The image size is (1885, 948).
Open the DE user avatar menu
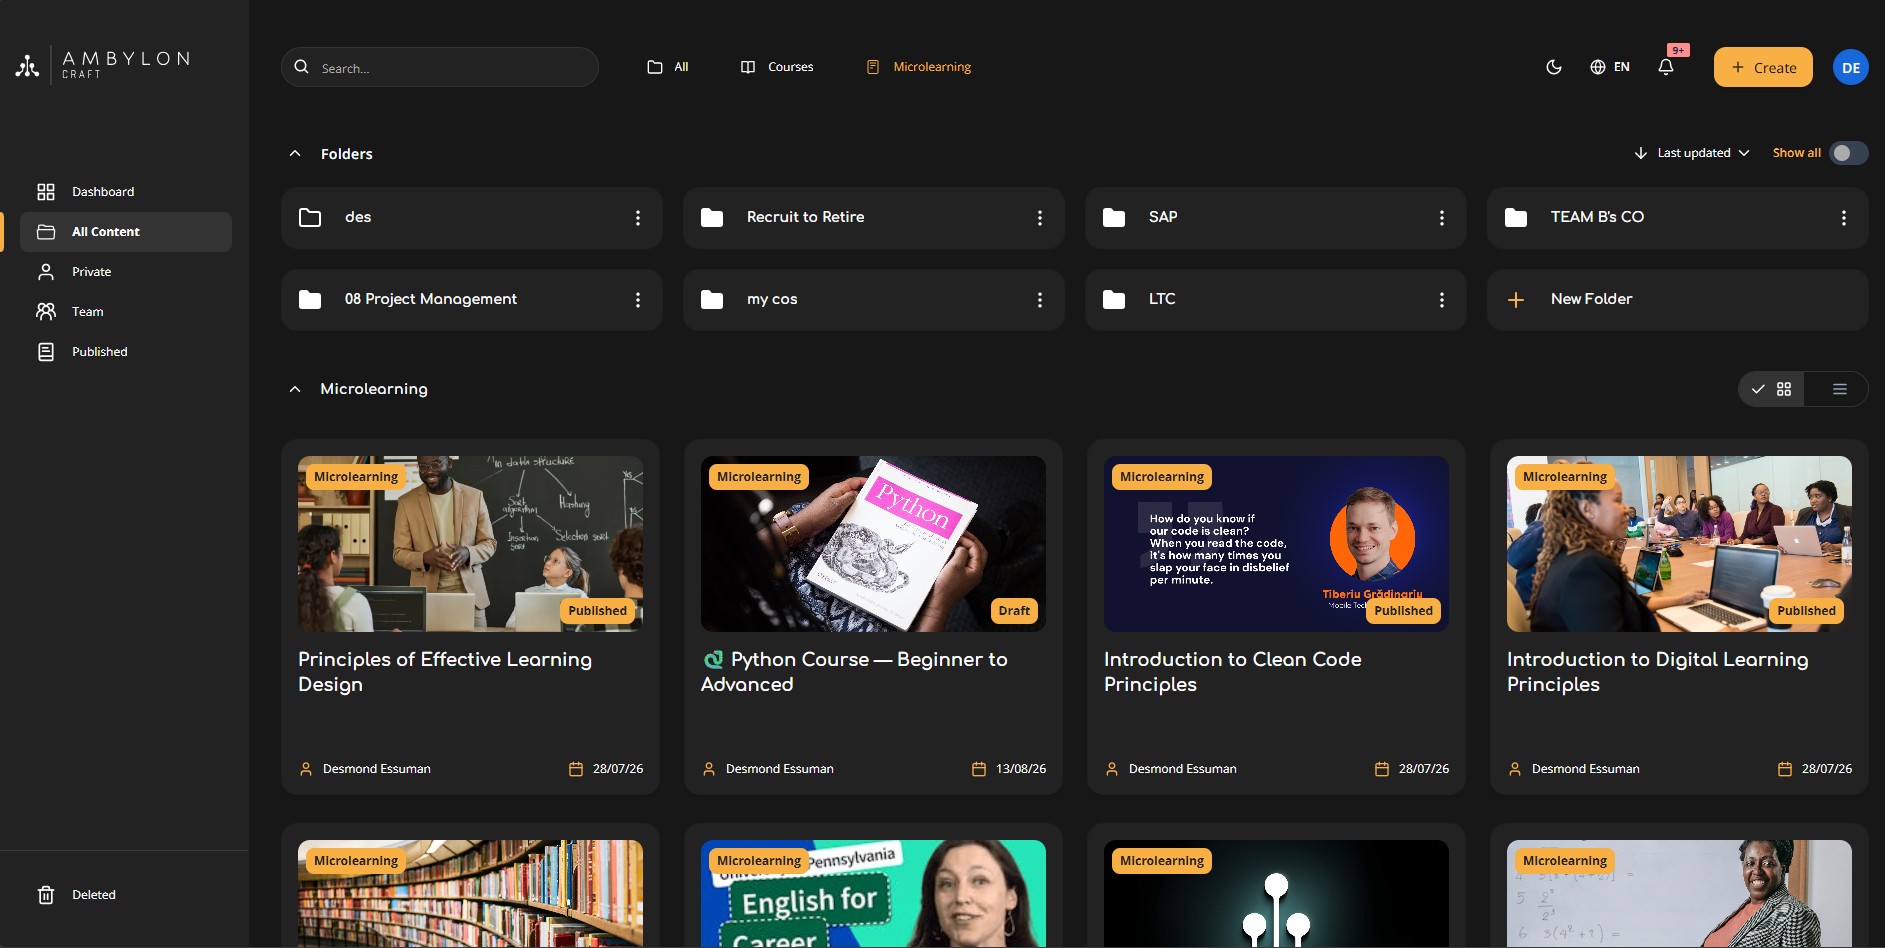click(x=1851, y=67)
